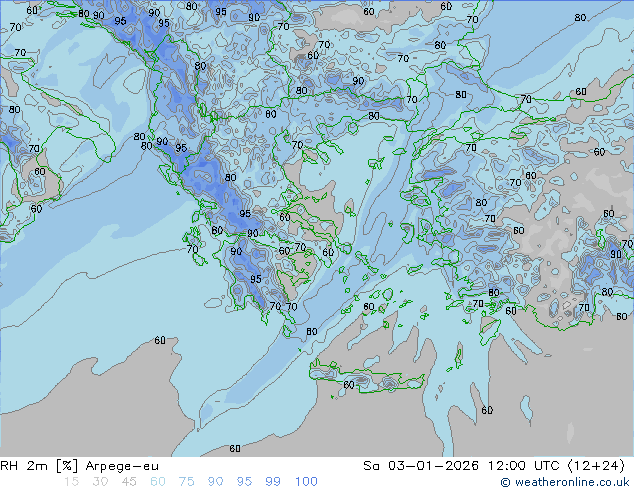The height and width of the screenshot is (490, 634).
Task: Select legend value 75
Action: tap(186, 482)
